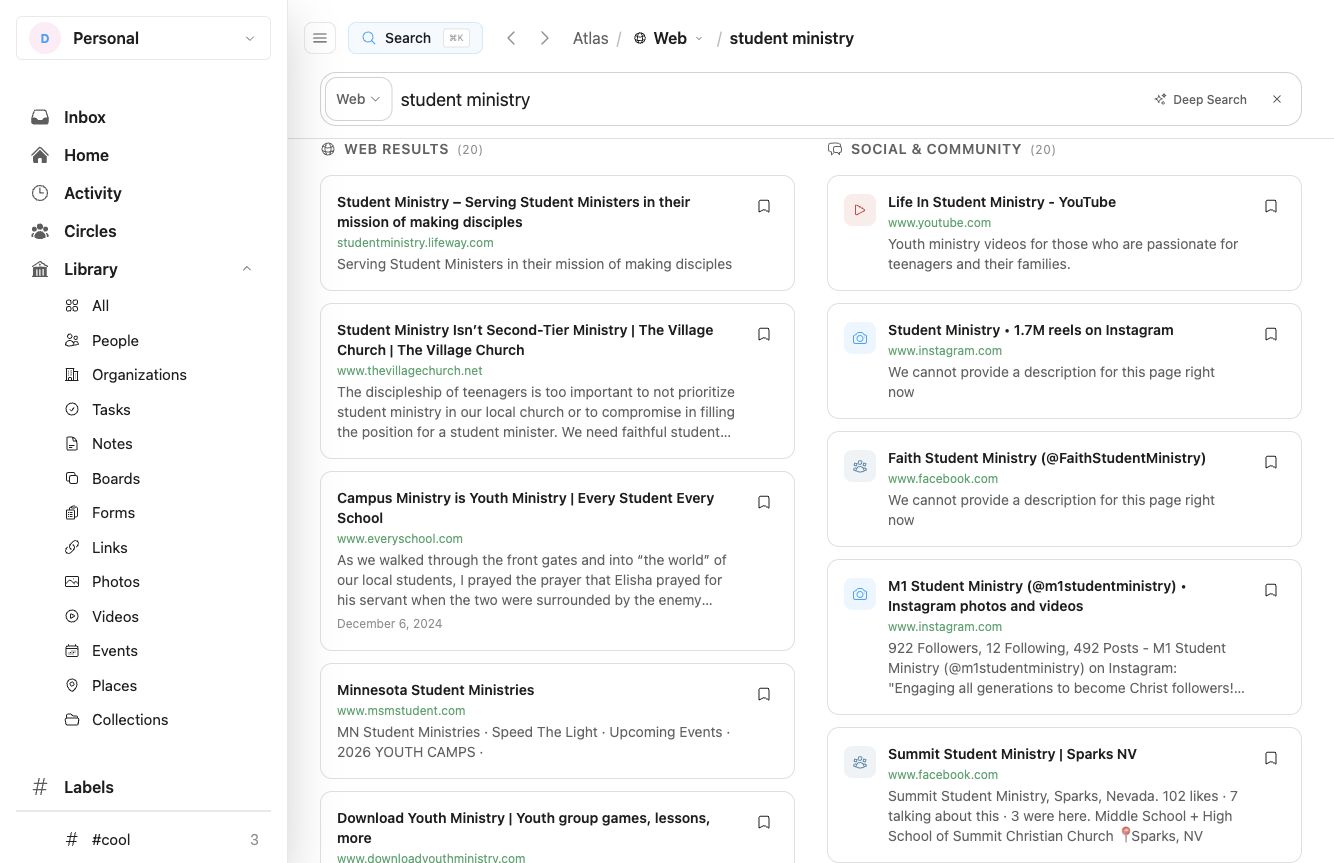Select Places under Library
The width and height of the screenshot is (1334, 863).
[x=160, y=685]
